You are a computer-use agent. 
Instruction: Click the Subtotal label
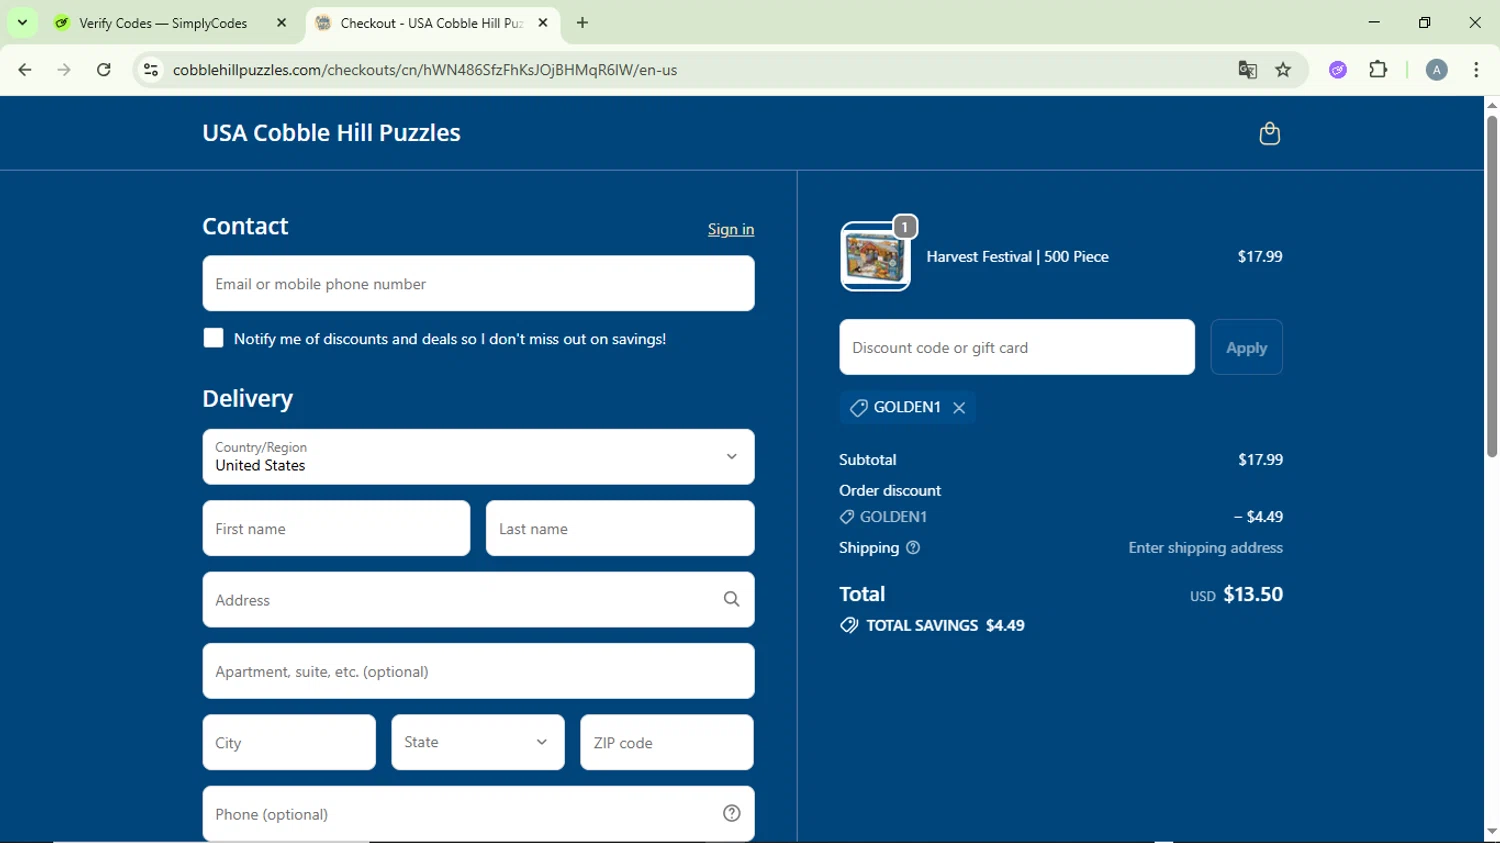pos(868,460)
